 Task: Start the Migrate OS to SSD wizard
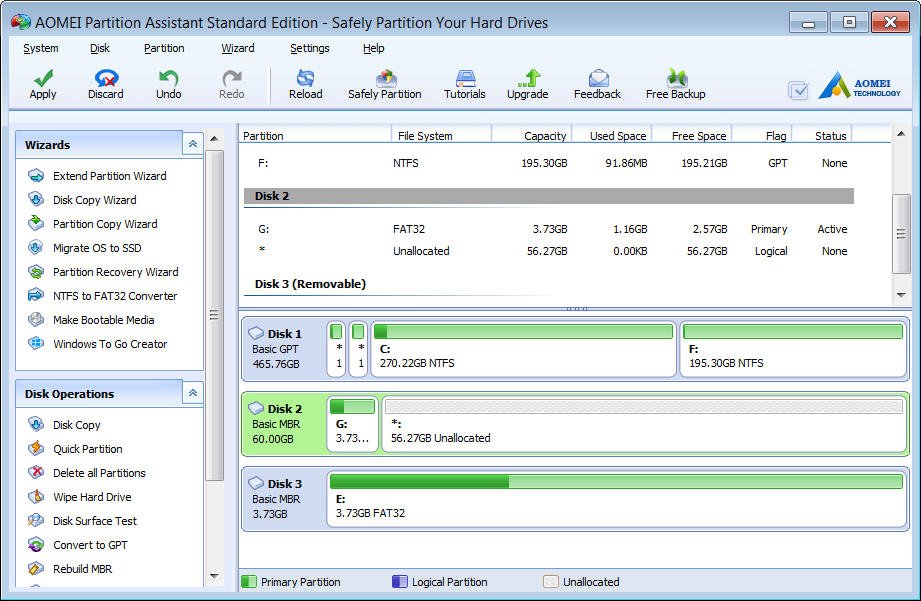point(96,248)
